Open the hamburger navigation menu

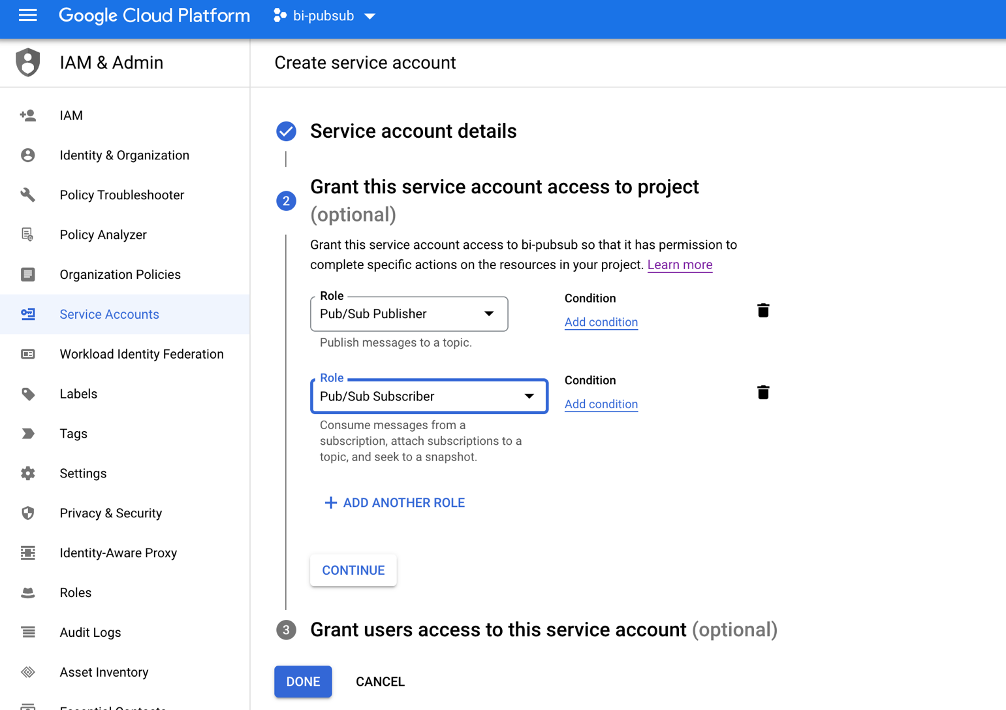click(x=28, y=16)
